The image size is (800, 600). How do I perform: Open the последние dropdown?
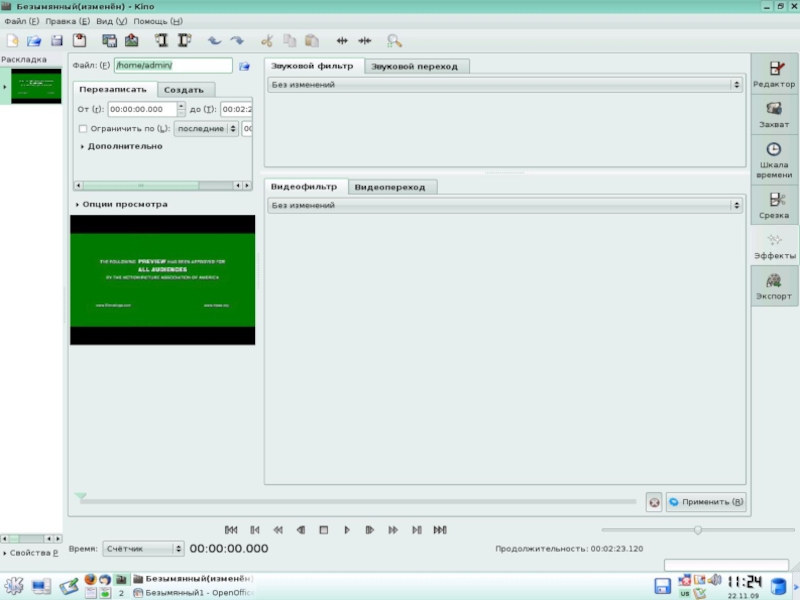click(x=206, y=129)
